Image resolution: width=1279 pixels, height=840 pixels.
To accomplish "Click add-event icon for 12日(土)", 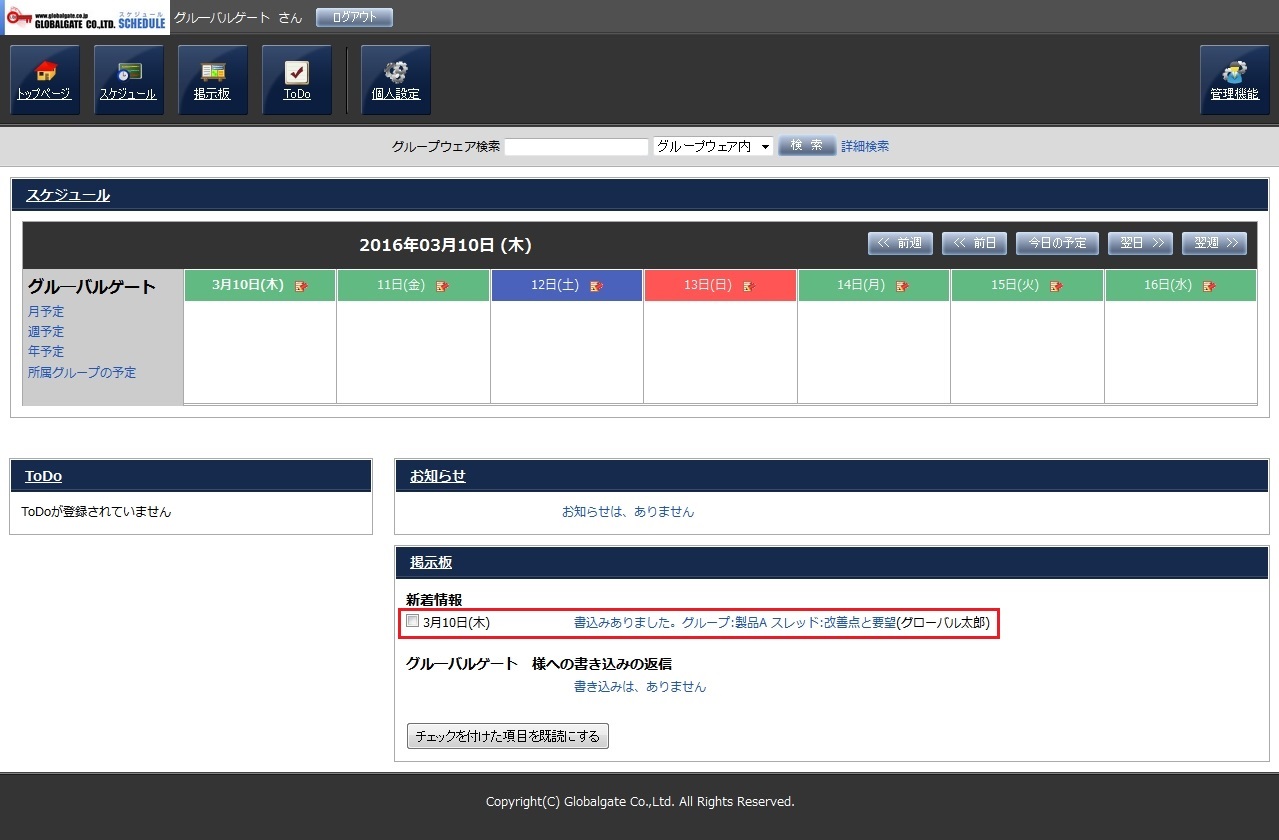I will [596, 286].
